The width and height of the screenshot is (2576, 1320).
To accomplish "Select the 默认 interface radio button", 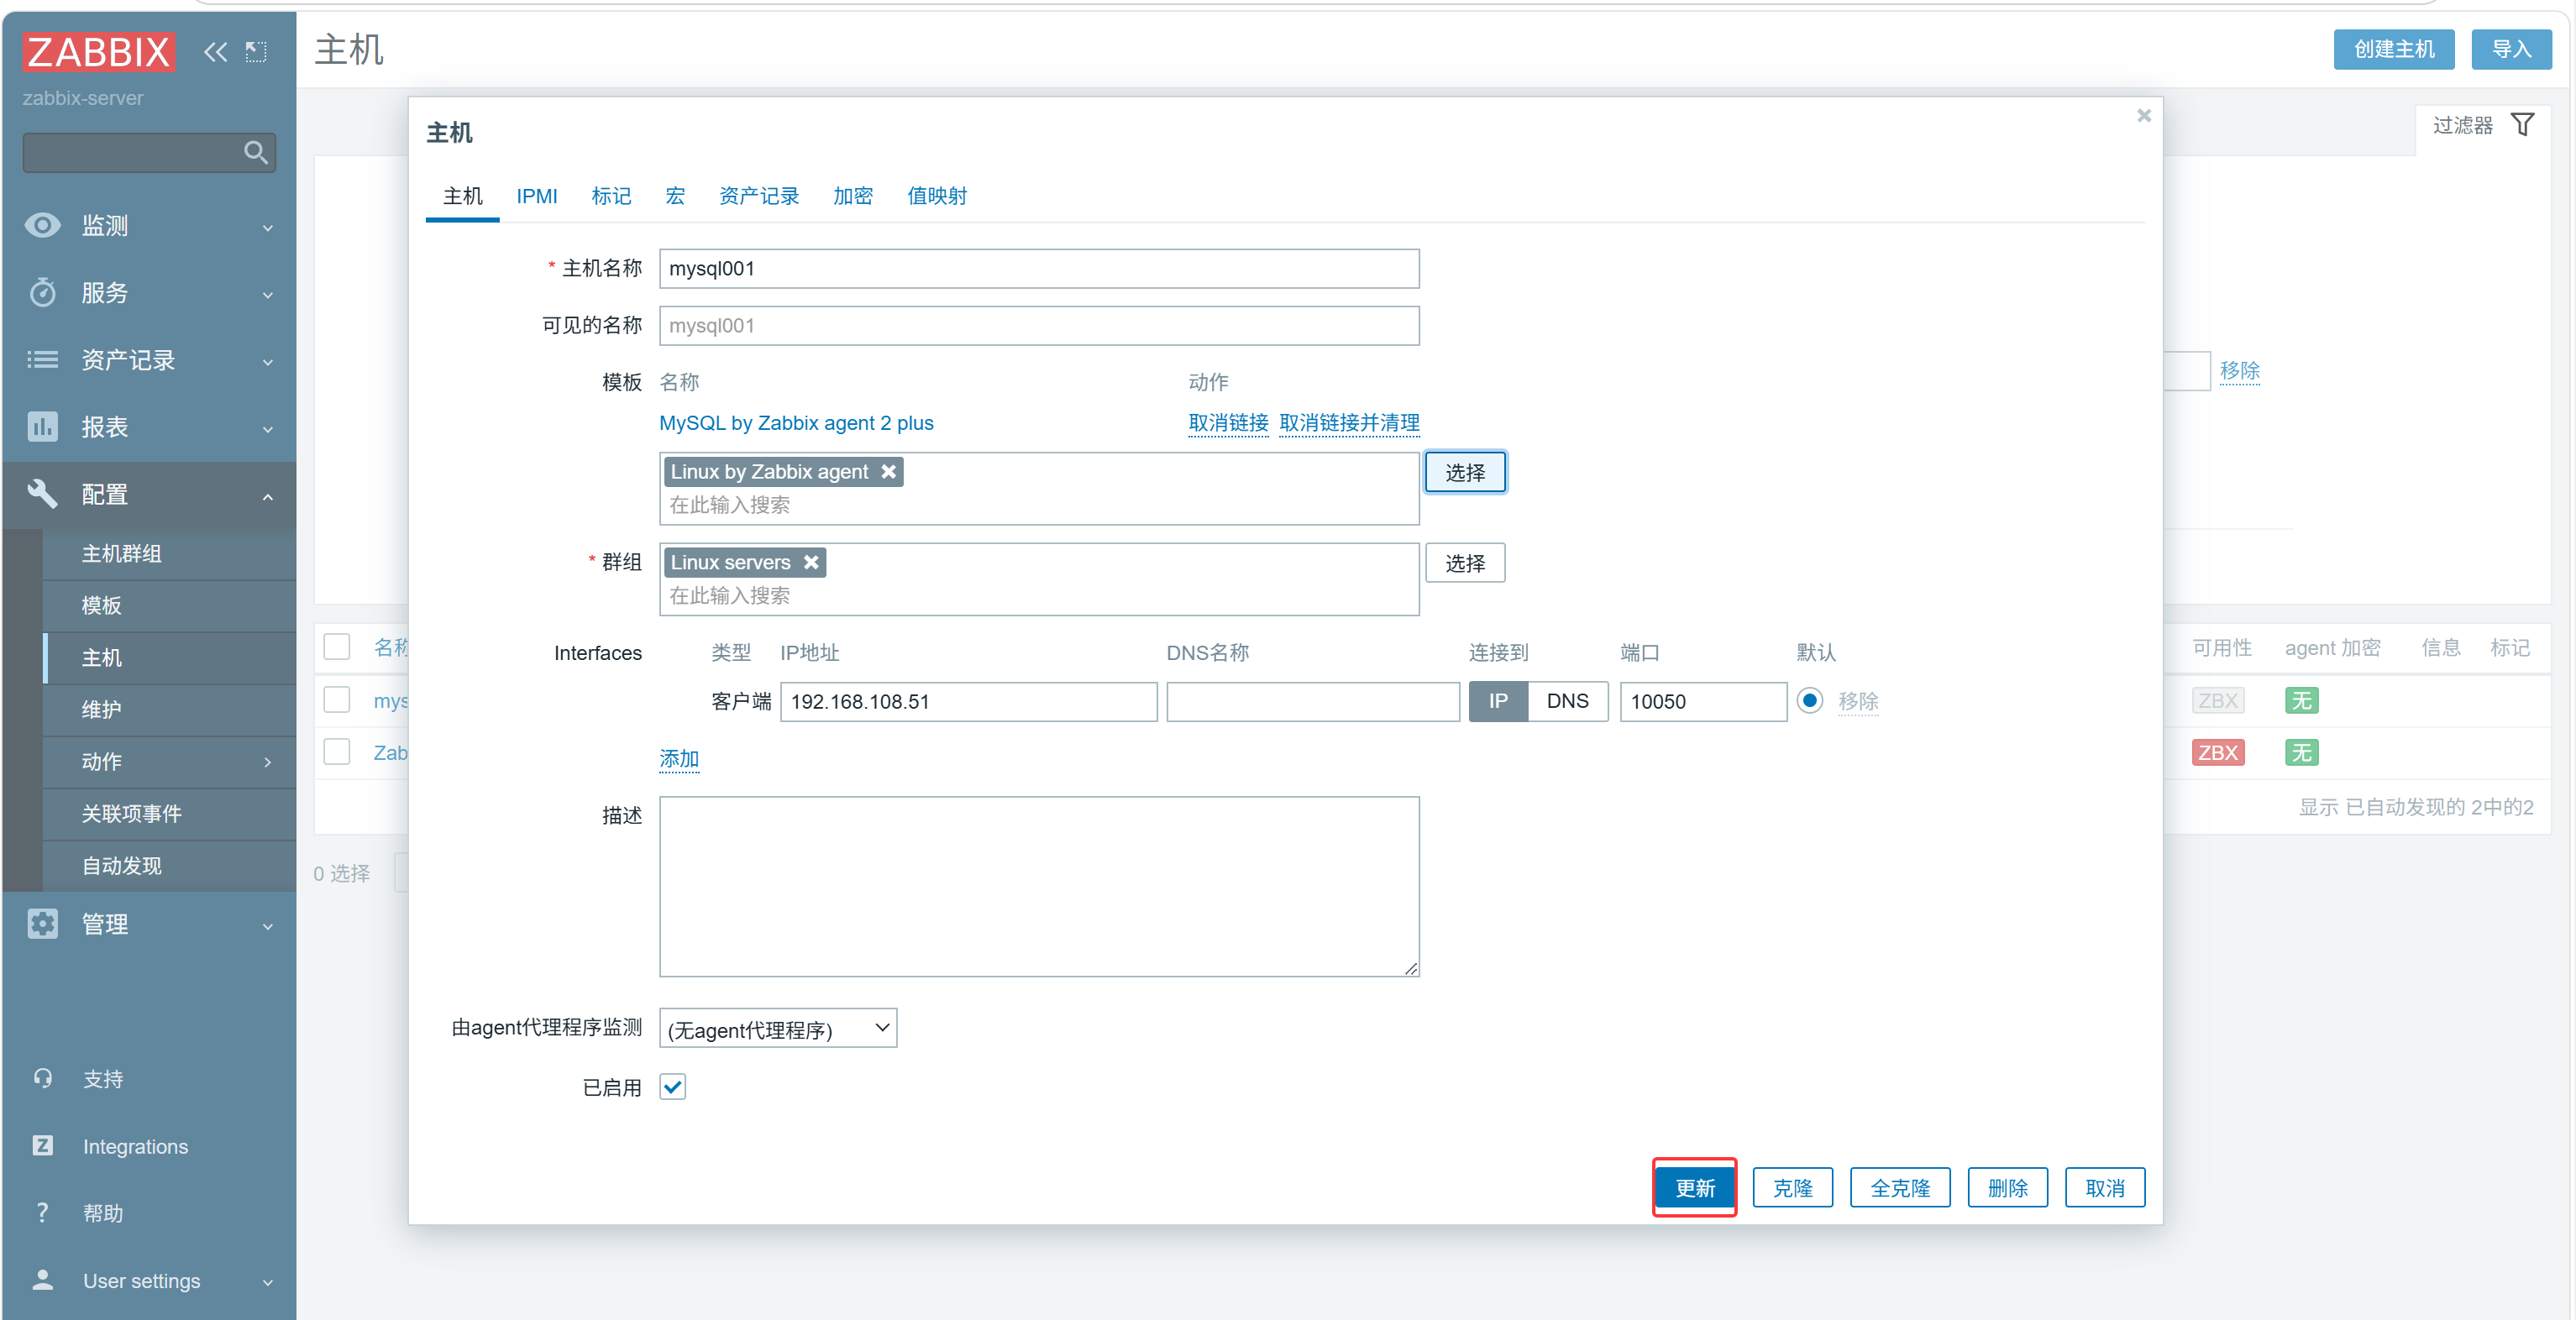I will point(1810,701).
